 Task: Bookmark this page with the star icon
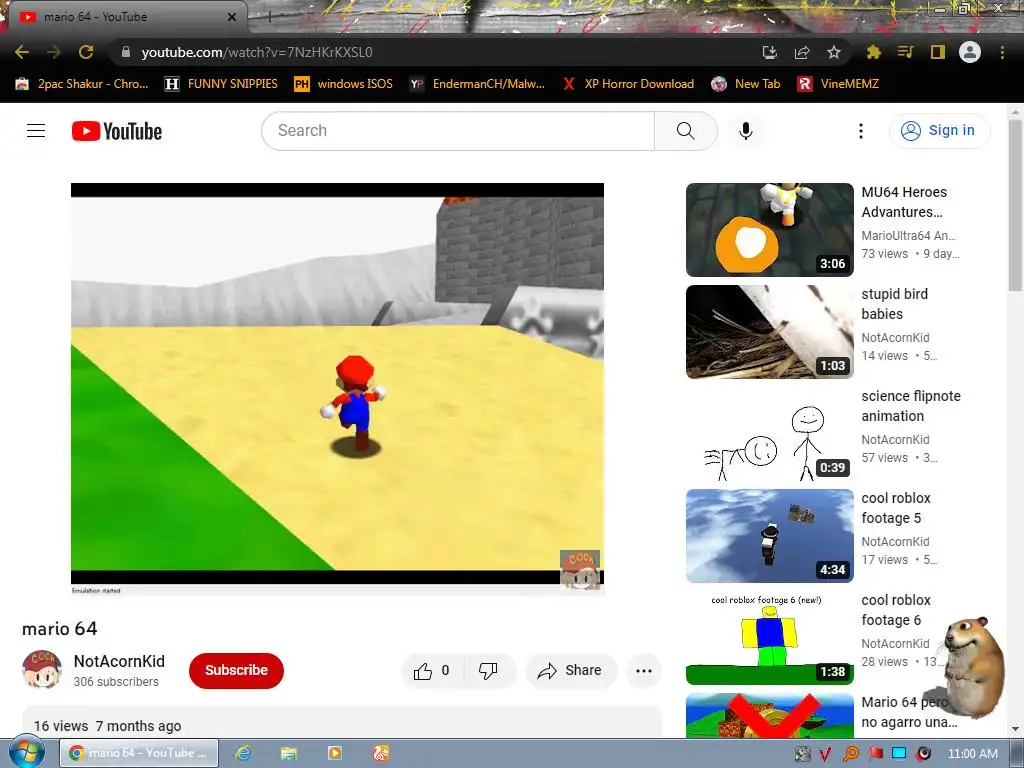(x=834, y=52)
